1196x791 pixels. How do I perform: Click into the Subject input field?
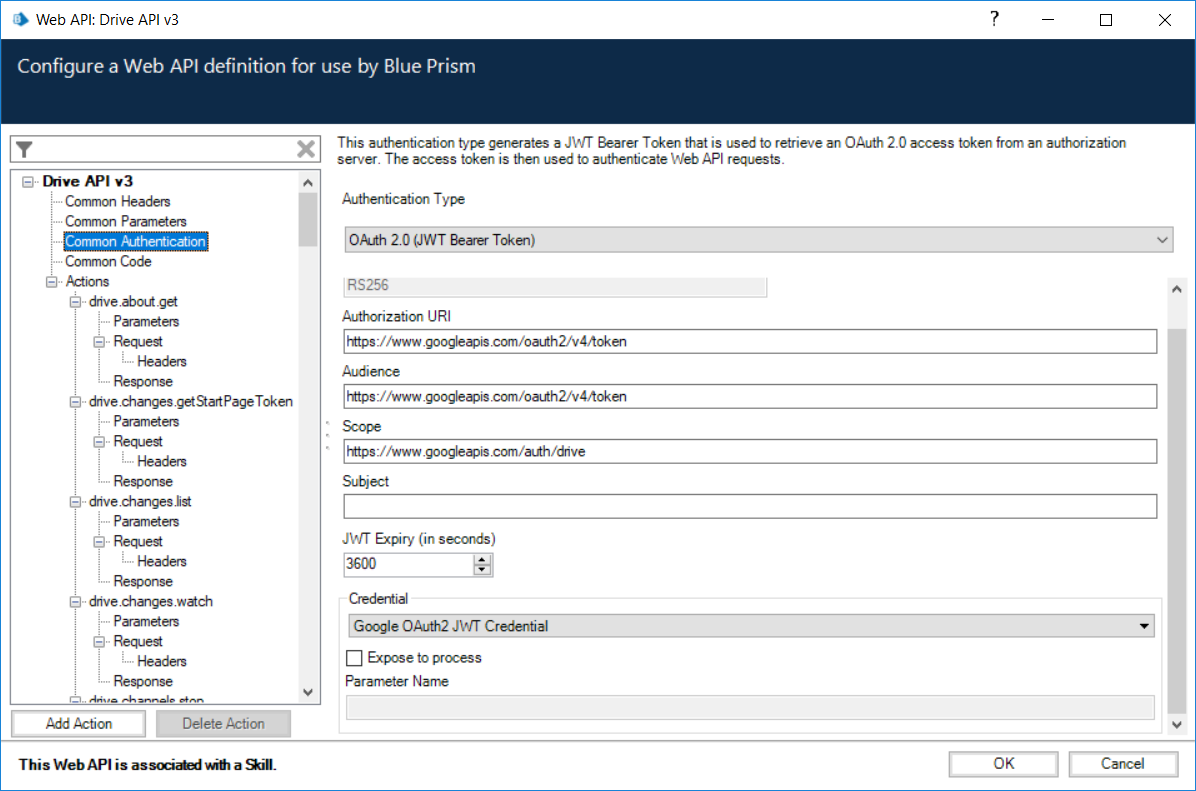[749, 506]
